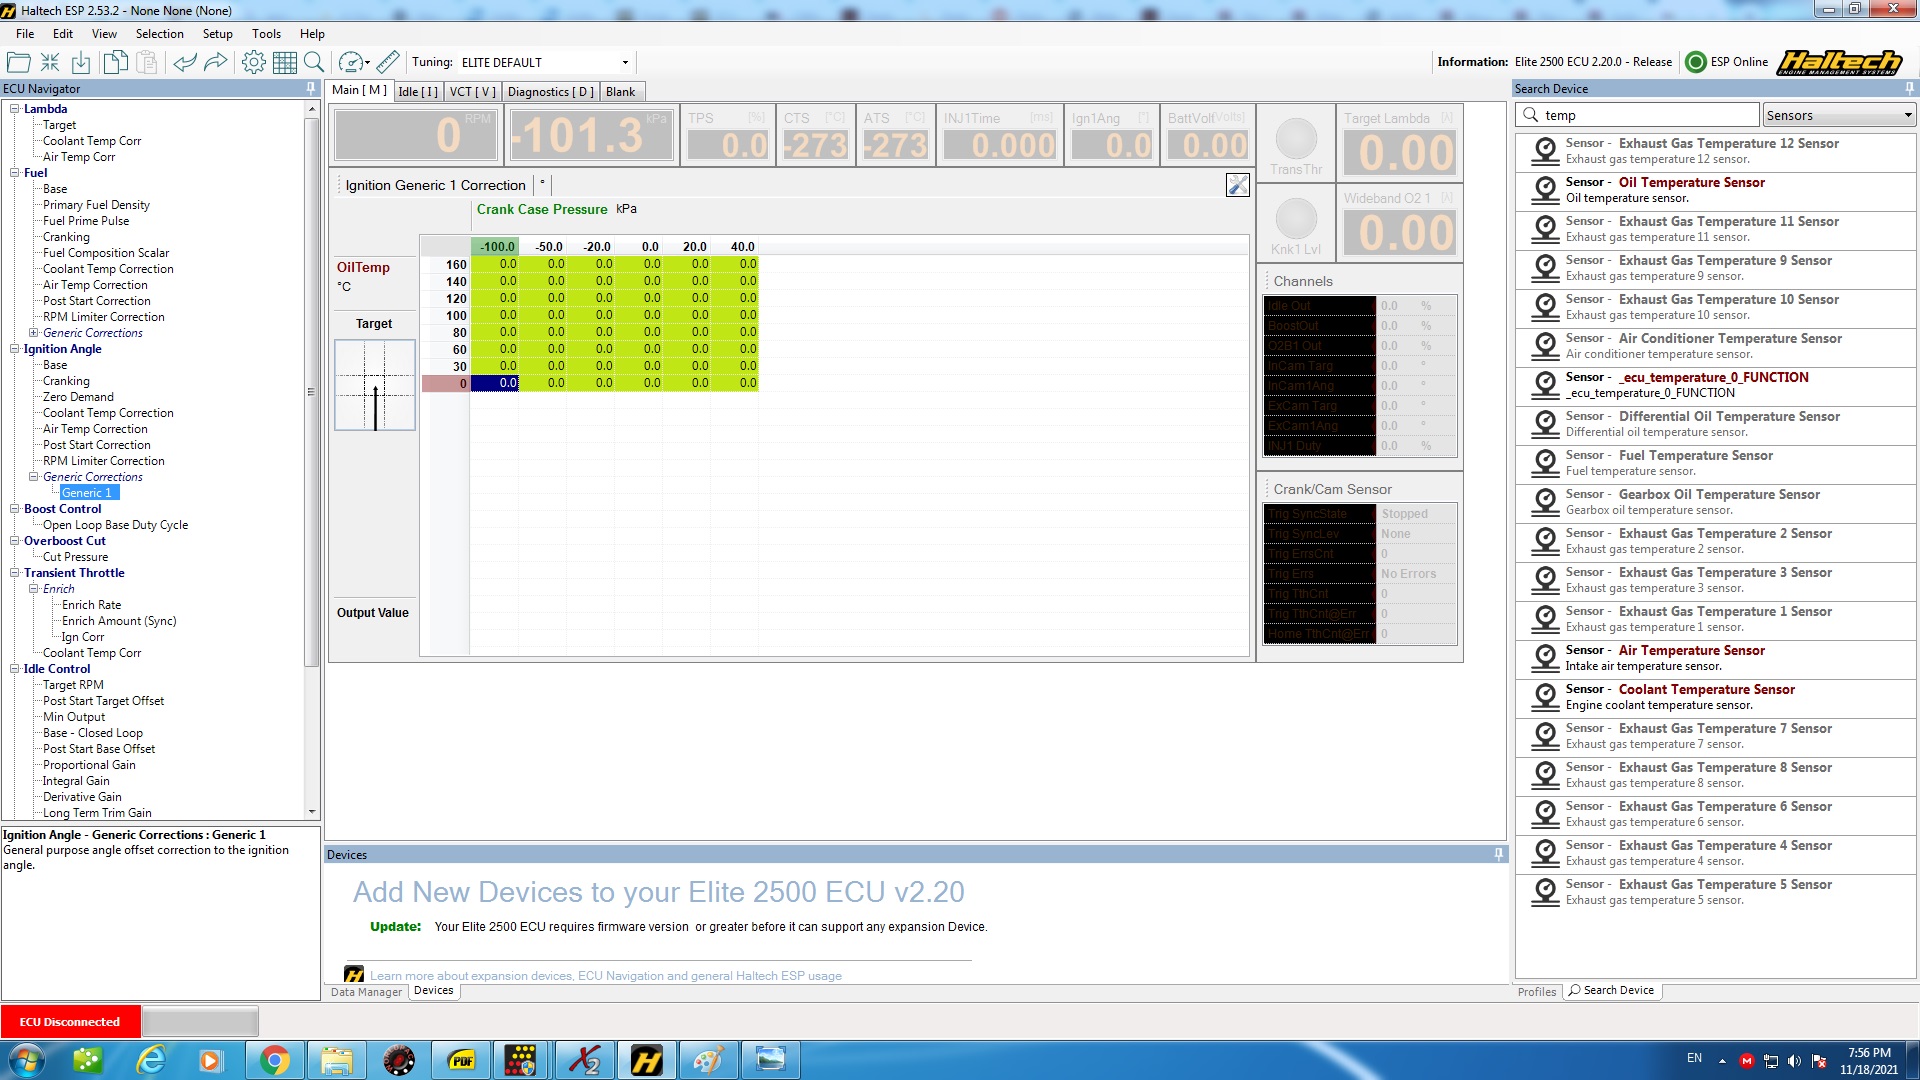Image resolution: width=1920 pixels, height=1080 pixels.
Task: Click the Fuel Temperature Sensor device icon
Action: click(x=1546, y=463)
